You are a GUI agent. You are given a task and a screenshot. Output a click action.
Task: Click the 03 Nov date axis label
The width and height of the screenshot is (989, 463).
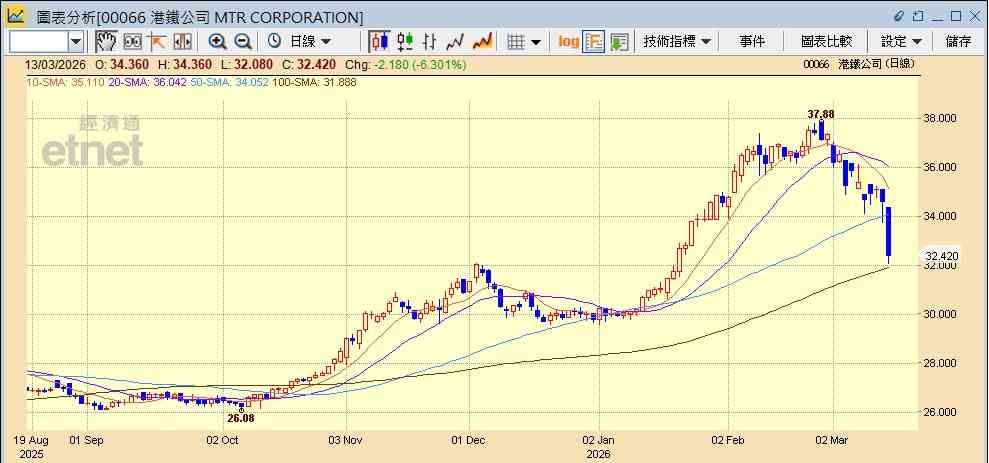tap(346, 440)
